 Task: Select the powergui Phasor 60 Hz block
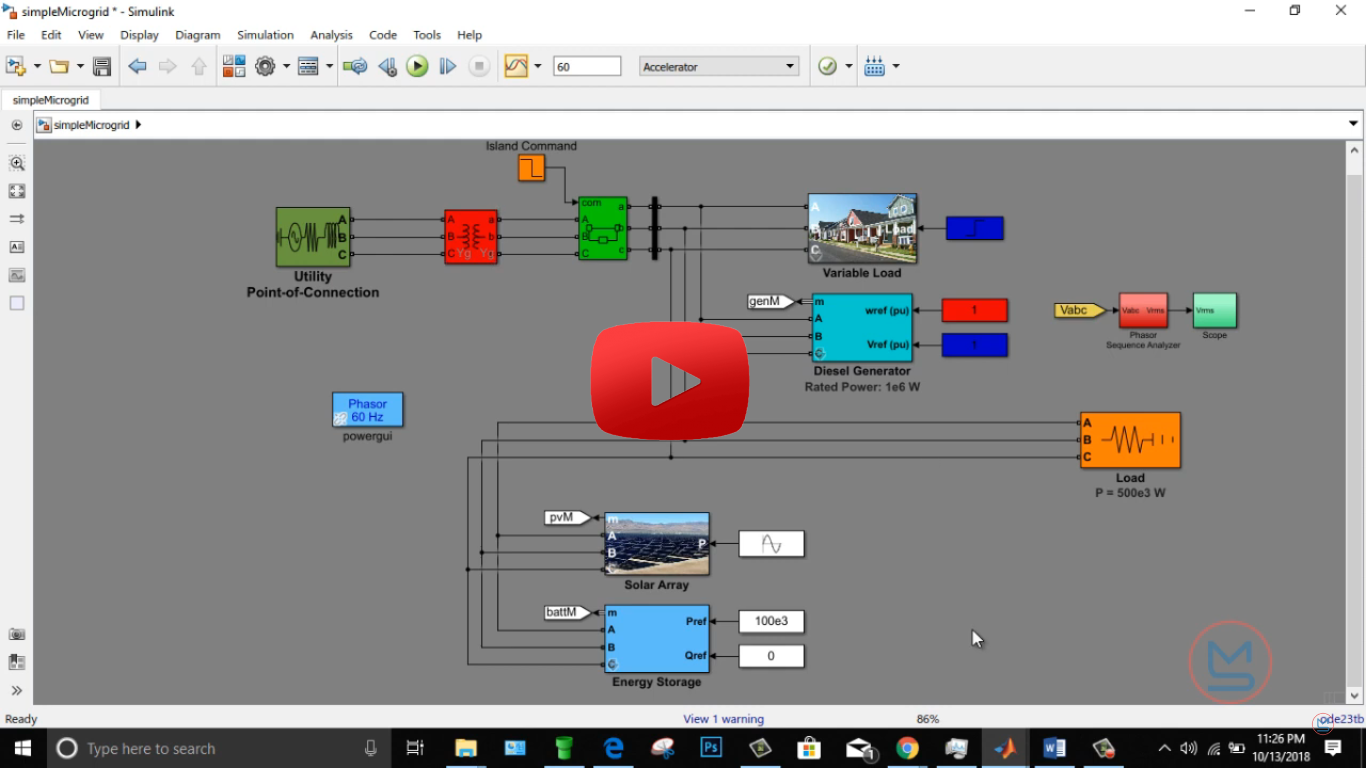point(368,410)
